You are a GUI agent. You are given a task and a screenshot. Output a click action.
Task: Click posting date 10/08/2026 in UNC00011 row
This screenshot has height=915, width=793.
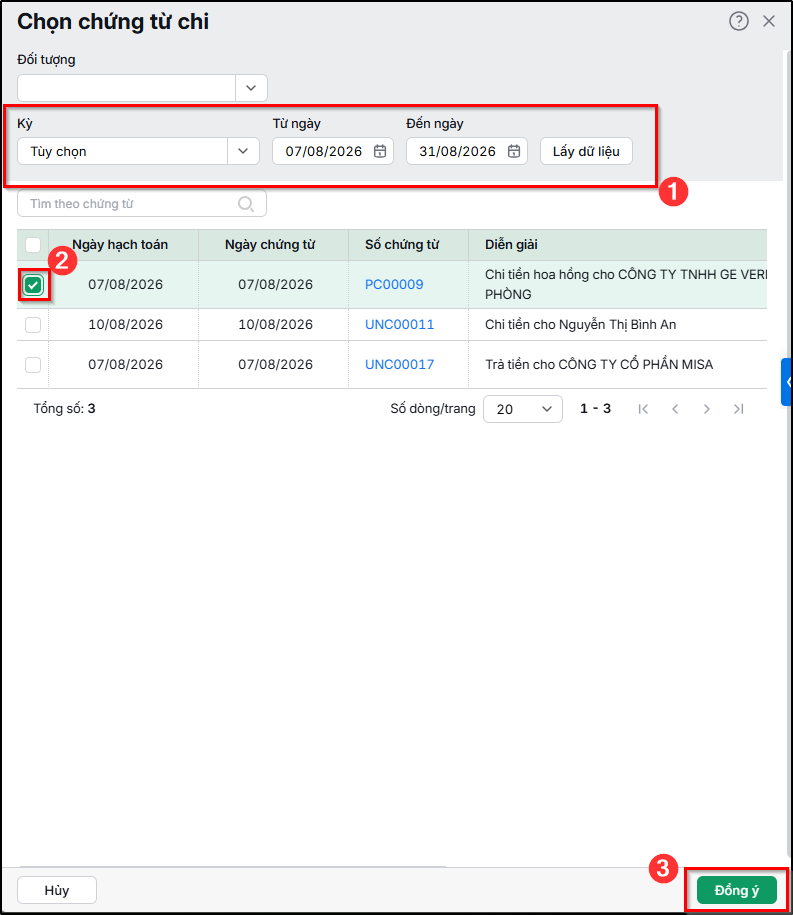(x=125, y=324)
